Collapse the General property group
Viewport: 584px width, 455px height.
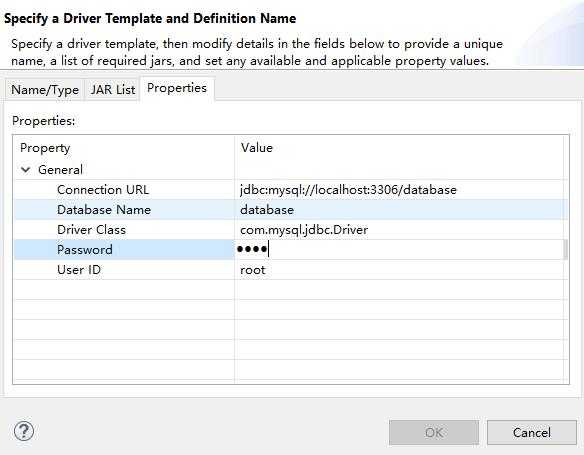pyautogui.click(x=26, y=170)
